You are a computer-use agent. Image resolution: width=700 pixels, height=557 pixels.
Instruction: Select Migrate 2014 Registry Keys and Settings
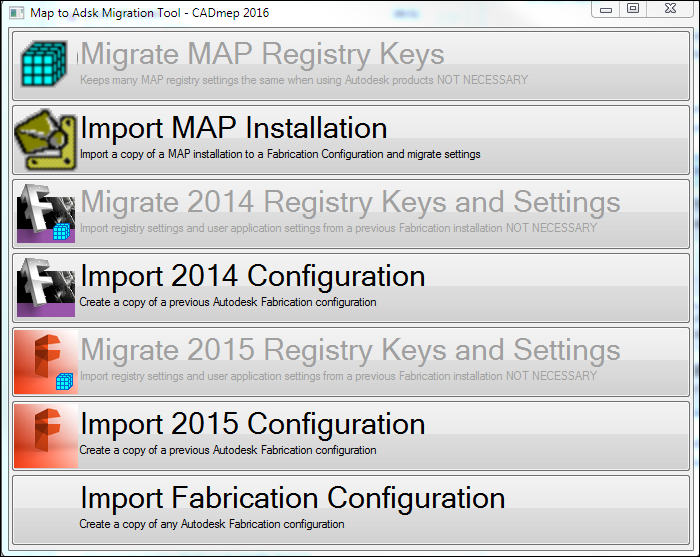(350, 202)
